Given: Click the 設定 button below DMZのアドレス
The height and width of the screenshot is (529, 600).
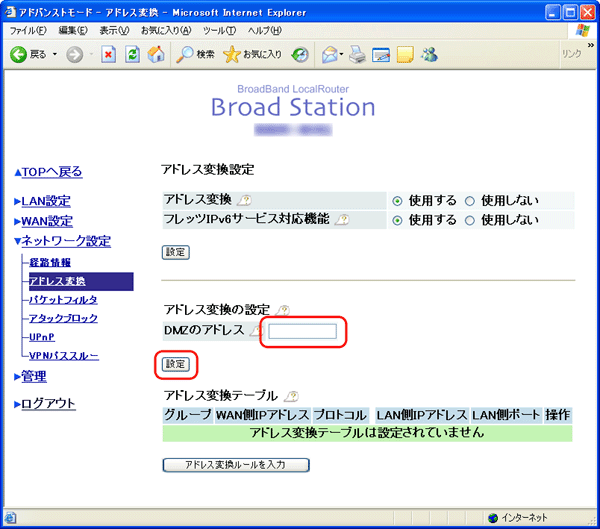Looking at the screenshot, I should point(176,364).
